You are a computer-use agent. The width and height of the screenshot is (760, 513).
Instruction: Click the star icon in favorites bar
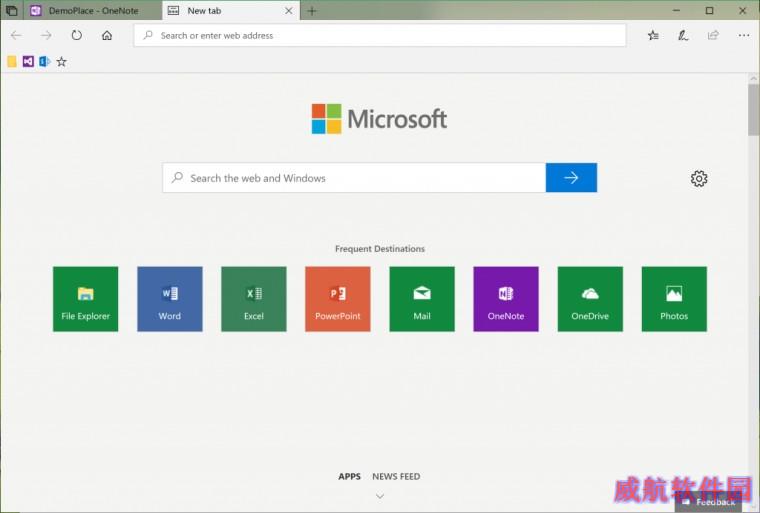[x=62, y=62]
